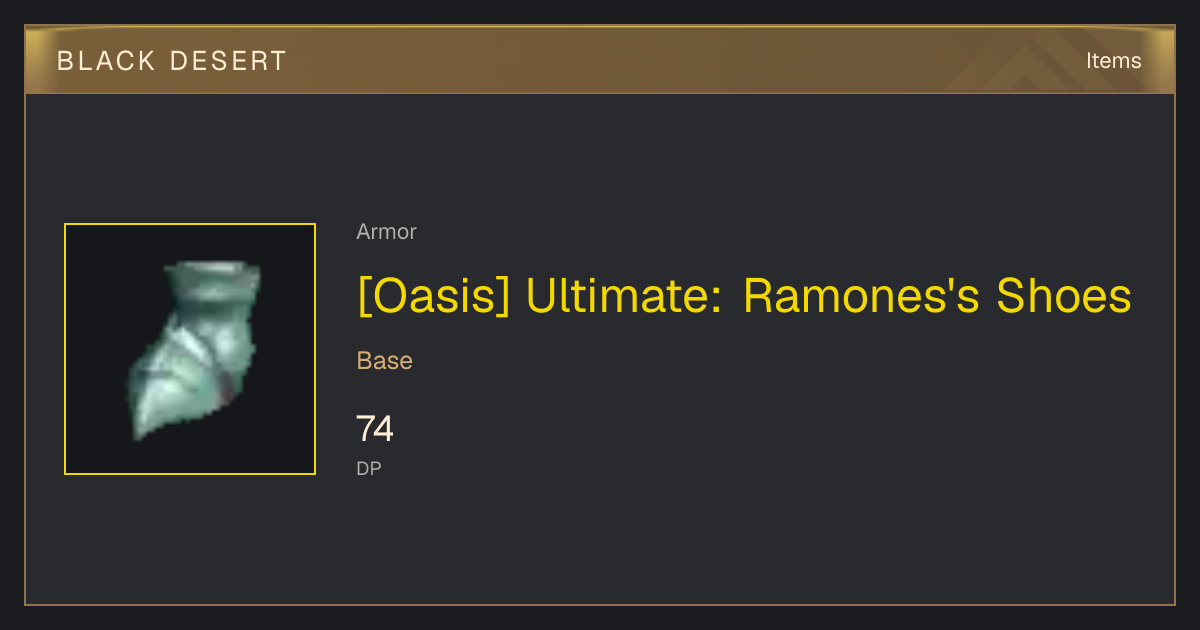Click the 74 defense value
Viewport: 1200px width, 630px height.
point(375,429)
